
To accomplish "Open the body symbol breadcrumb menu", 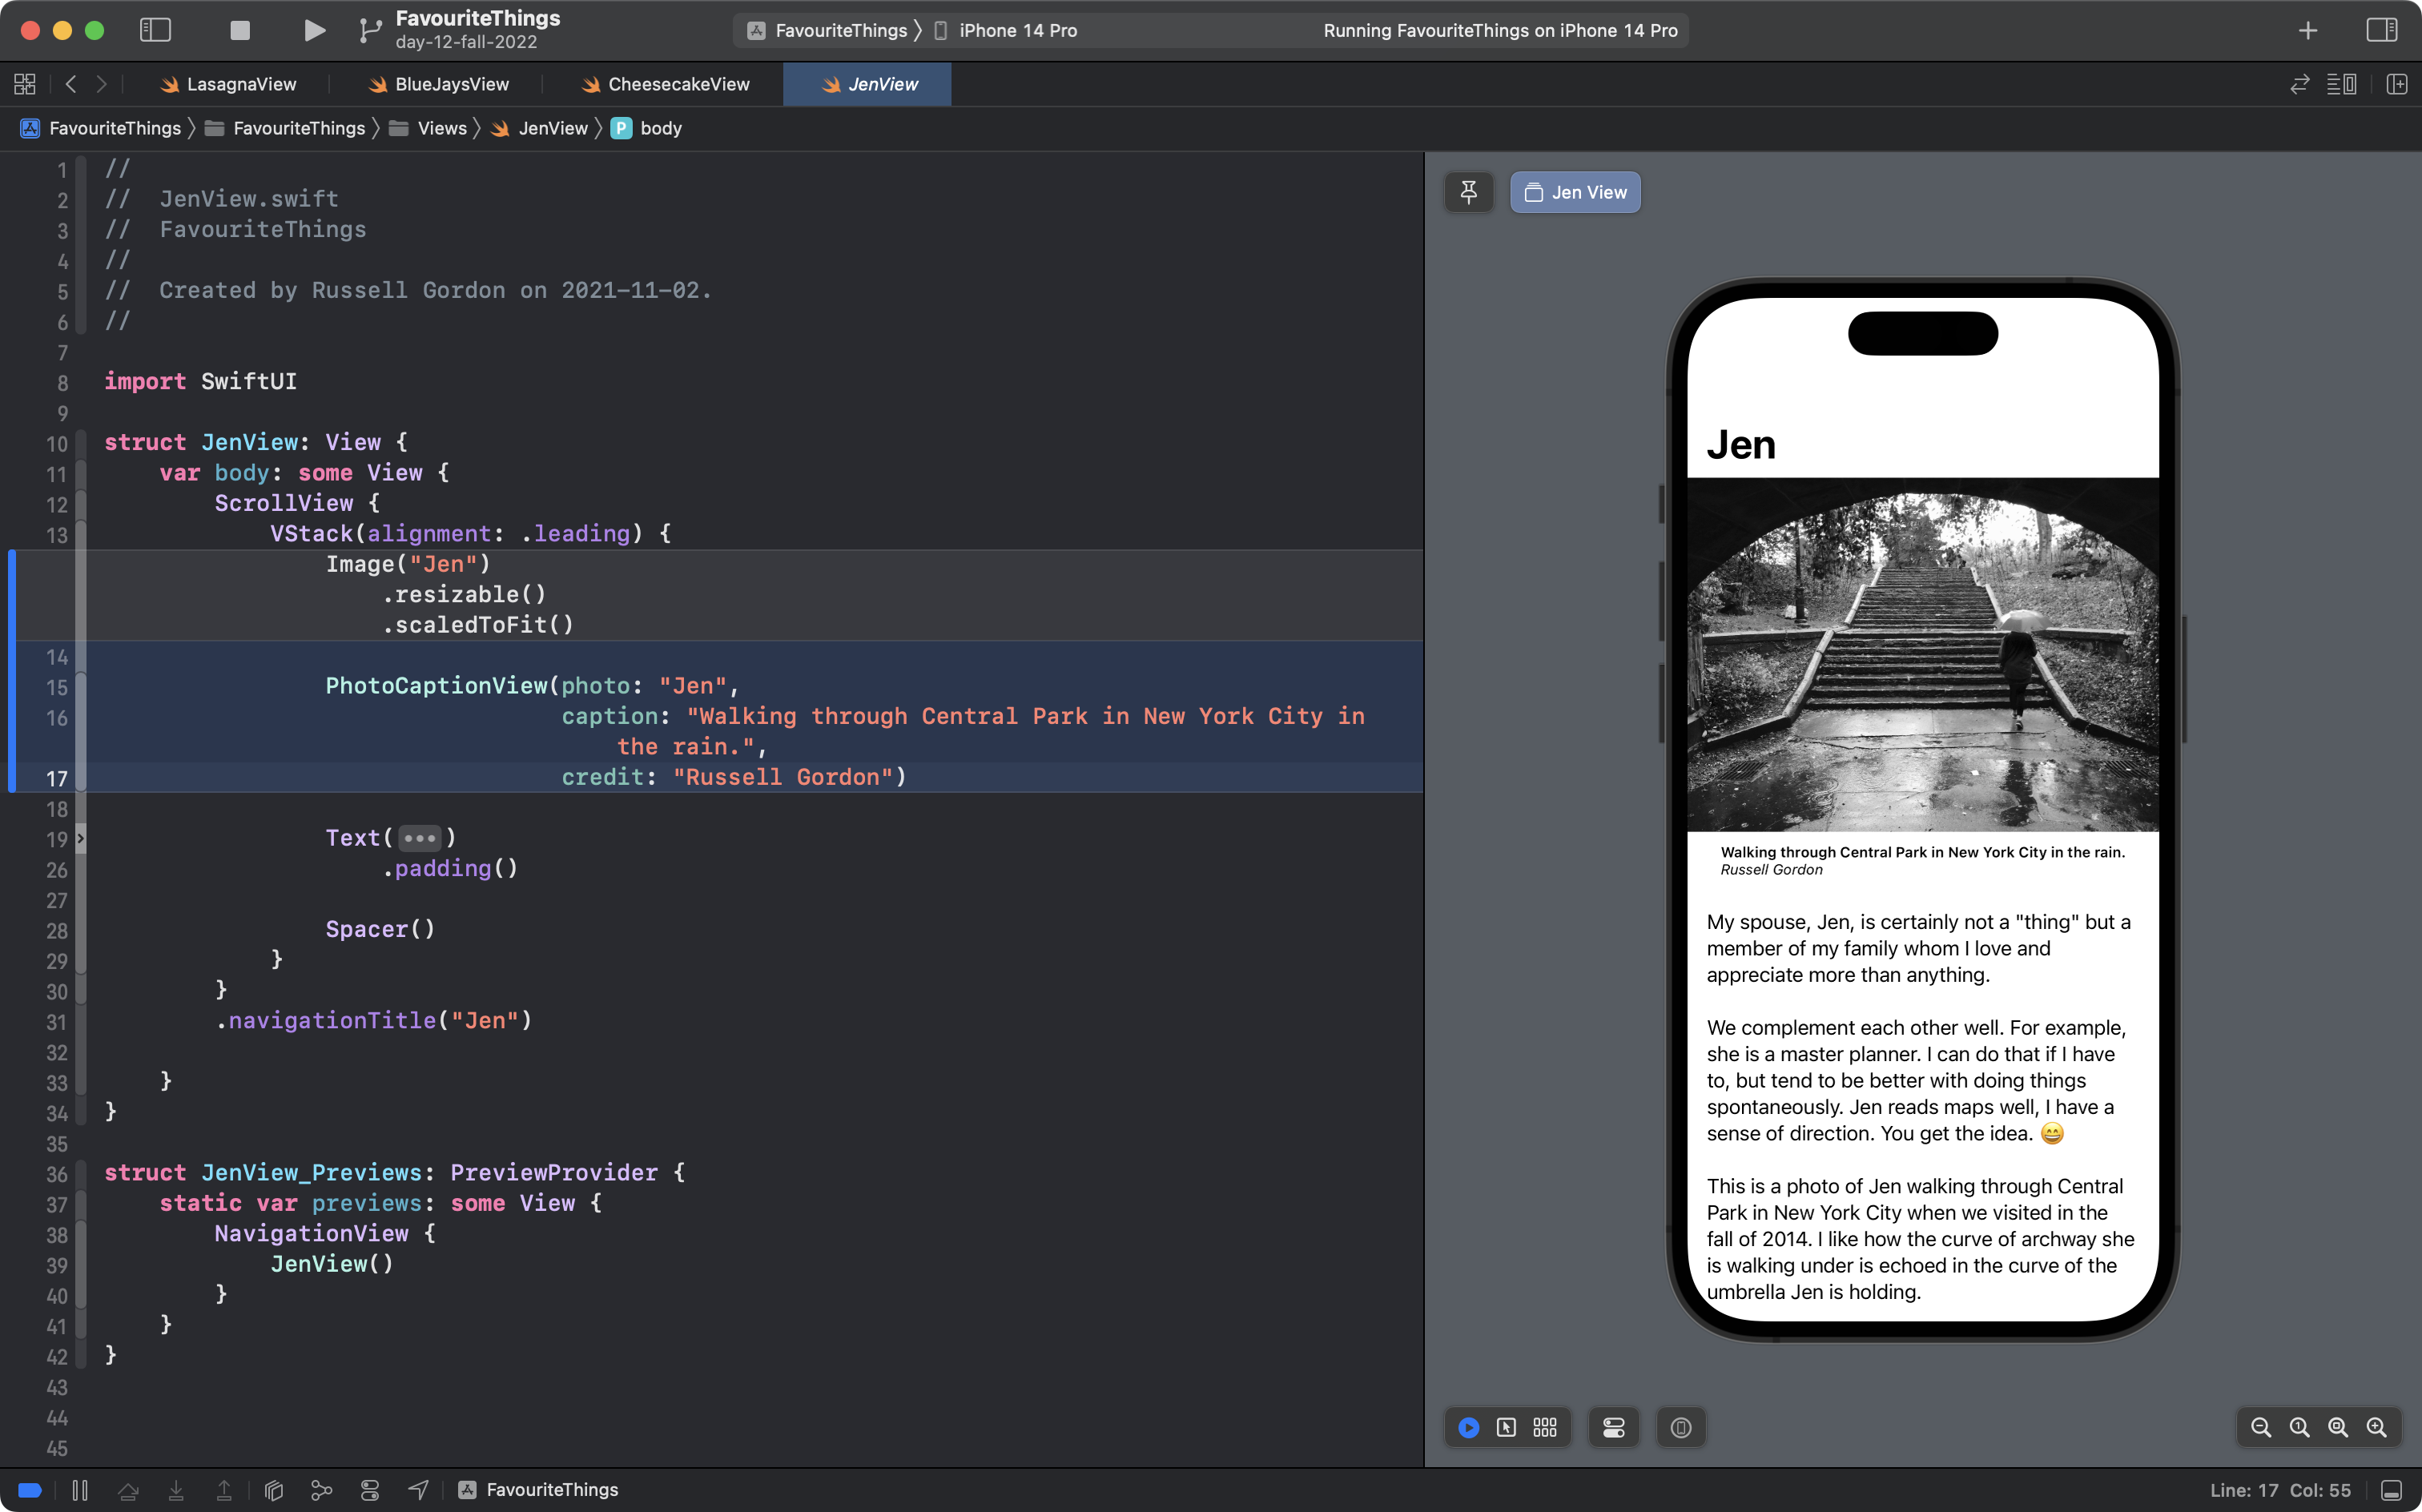I will pos(660,128).
